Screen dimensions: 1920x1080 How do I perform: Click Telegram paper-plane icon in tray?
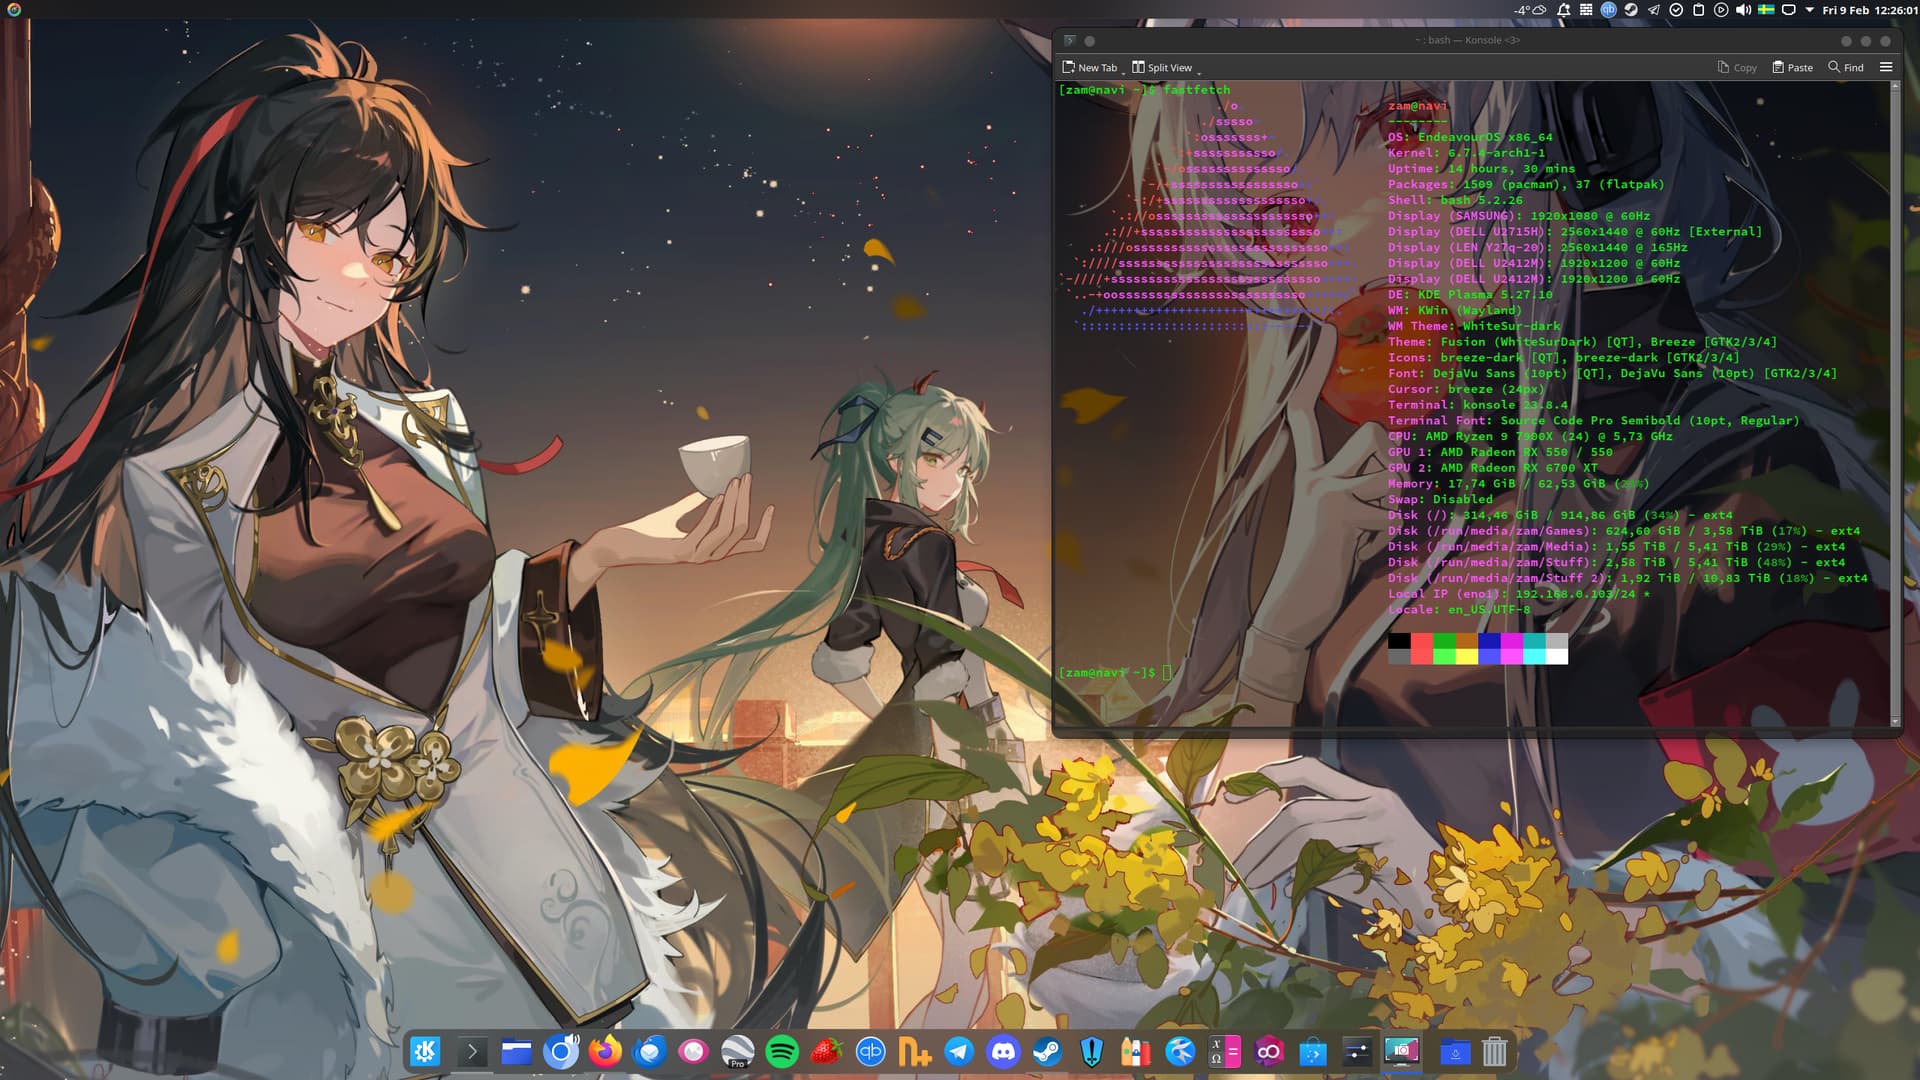tap(1654, 10)
